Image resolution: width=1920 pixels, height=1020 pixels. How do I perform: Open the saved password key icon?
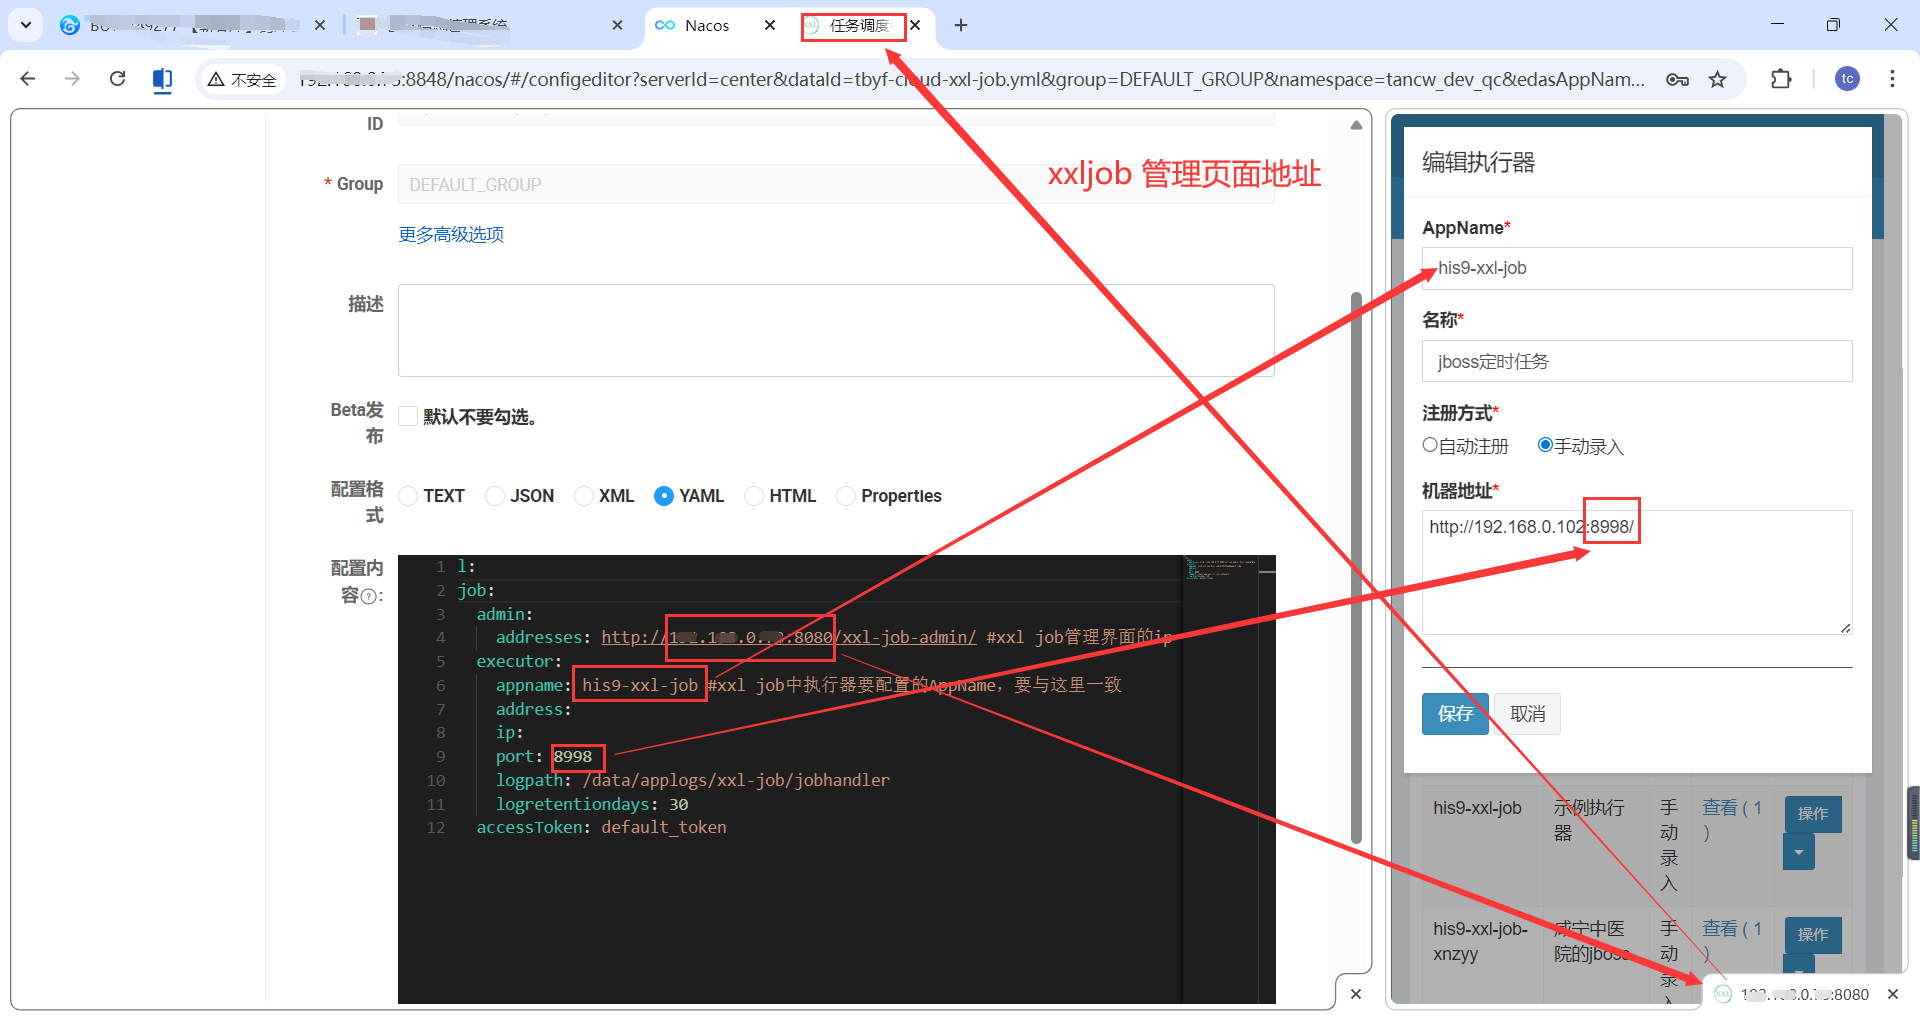tap(1677, 80)
